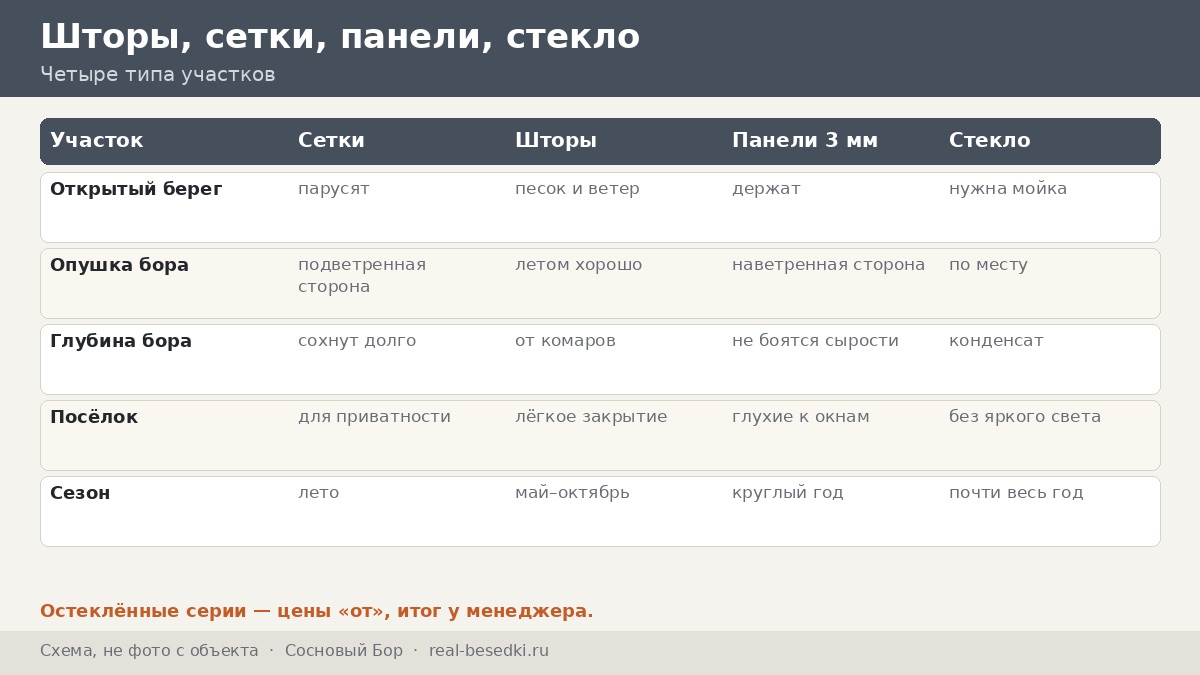Click the cell 'не боятся сырости'
Screen dimensions: 1200x675
click(x=815, y=341)
